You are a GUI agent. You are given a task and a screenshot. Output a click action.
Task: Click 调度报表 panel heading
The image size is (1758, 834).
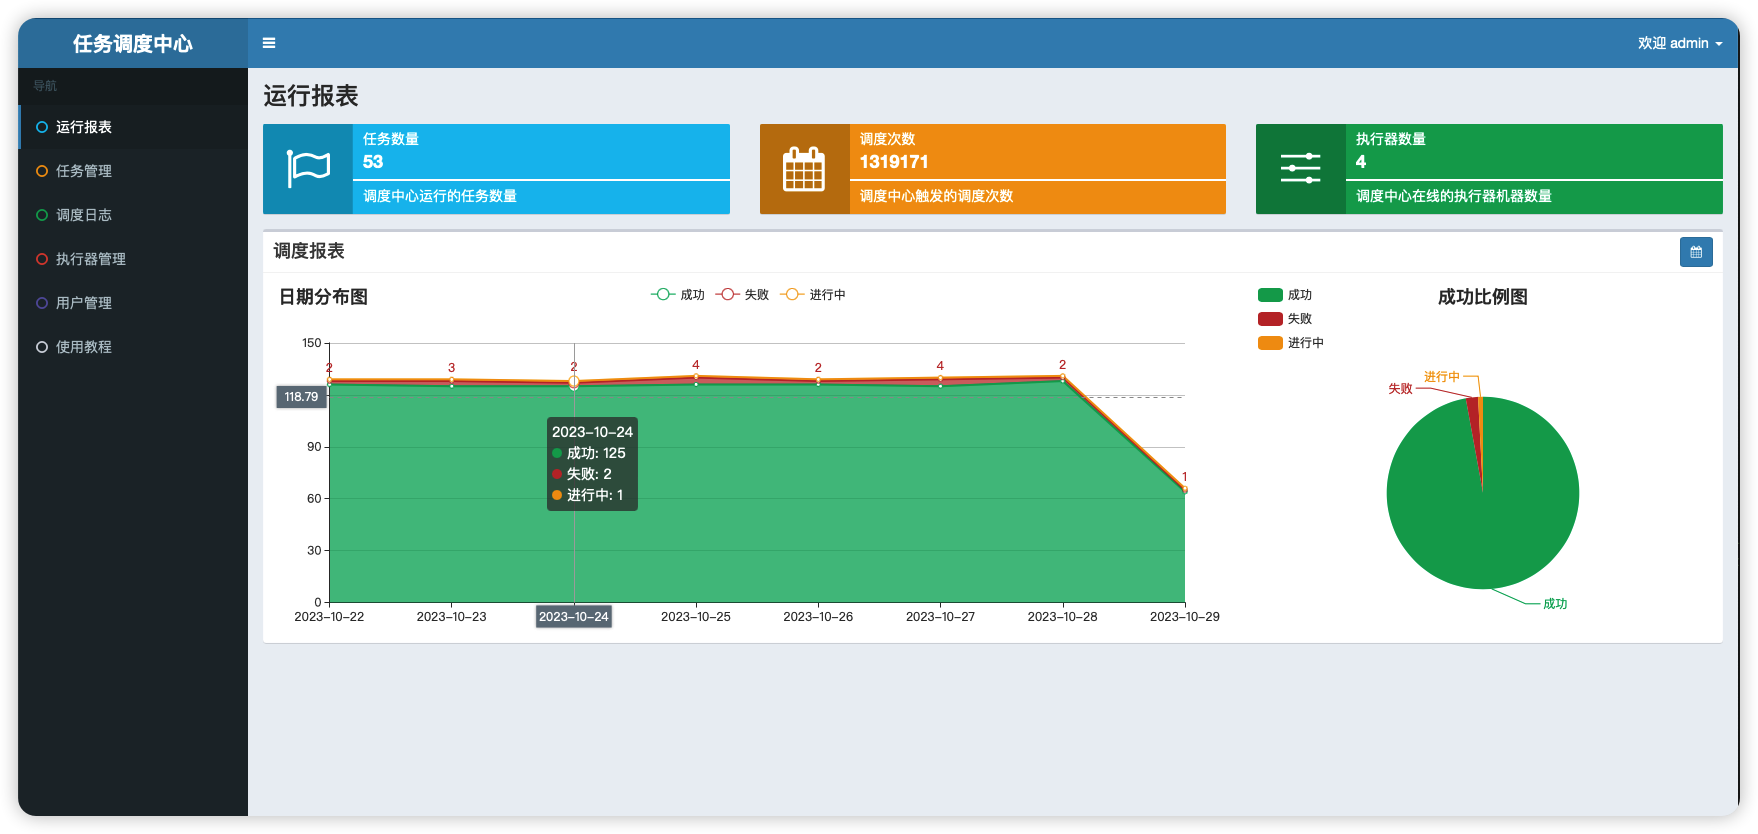[309, 251]
